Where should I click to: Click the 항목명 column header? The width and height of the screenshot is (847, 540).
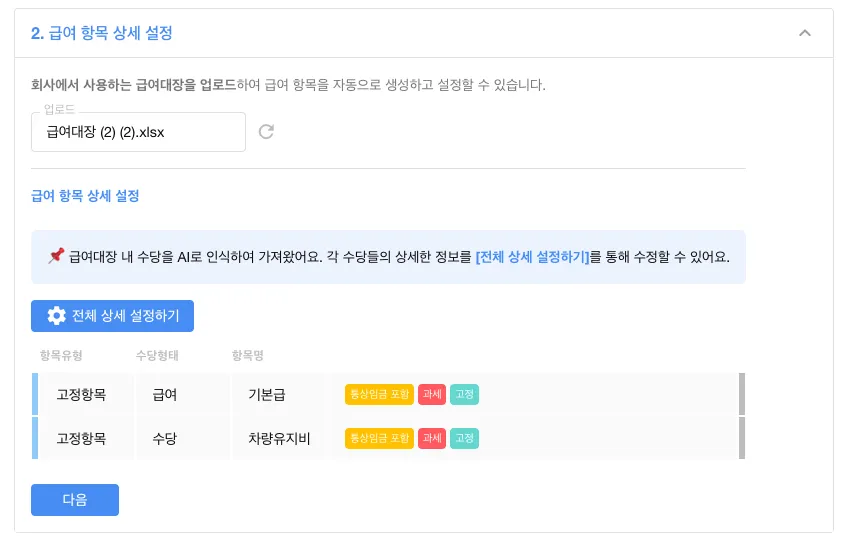(247, 356)
